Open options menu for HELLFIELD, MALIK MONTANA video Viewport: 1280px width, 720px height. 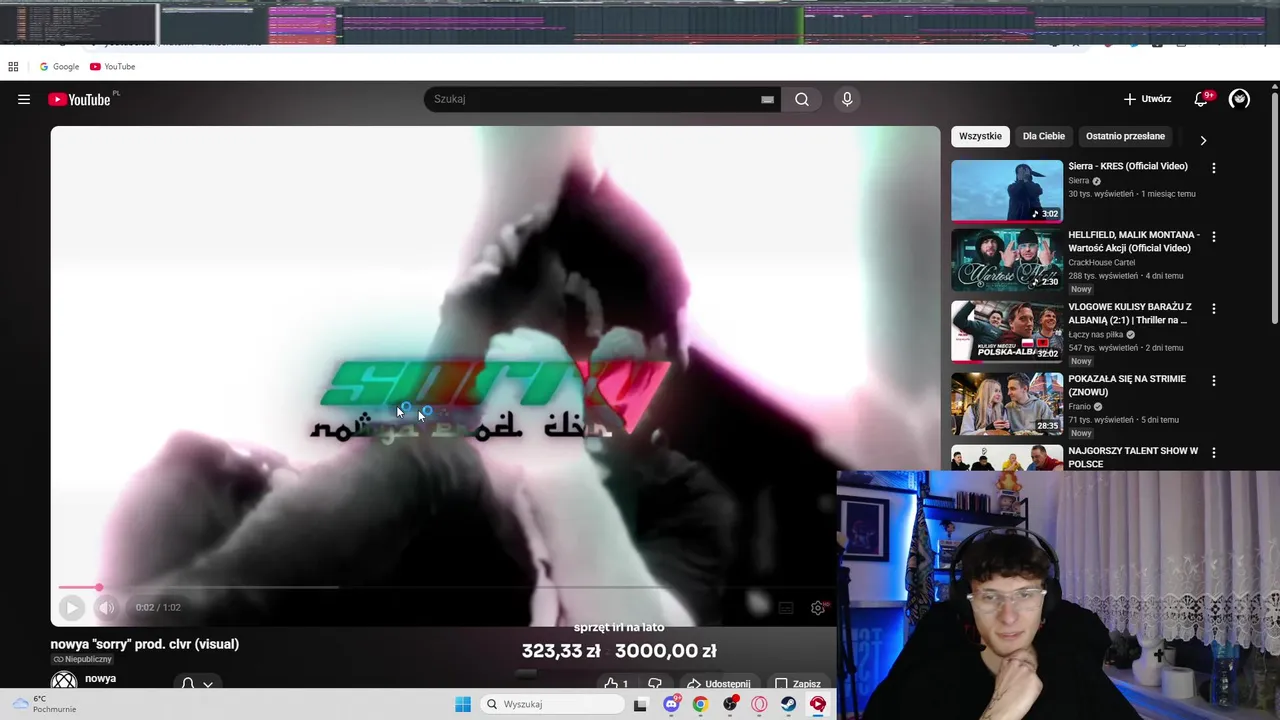click(1214, 237)
